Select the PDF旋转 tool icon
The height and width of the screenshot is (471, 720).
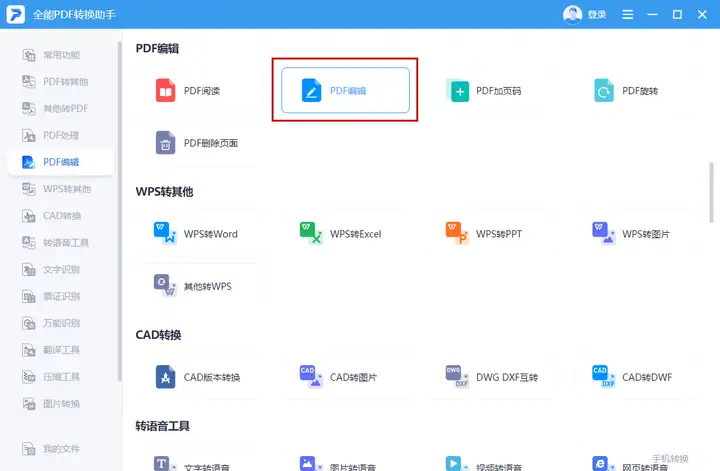tap(604, 90)
